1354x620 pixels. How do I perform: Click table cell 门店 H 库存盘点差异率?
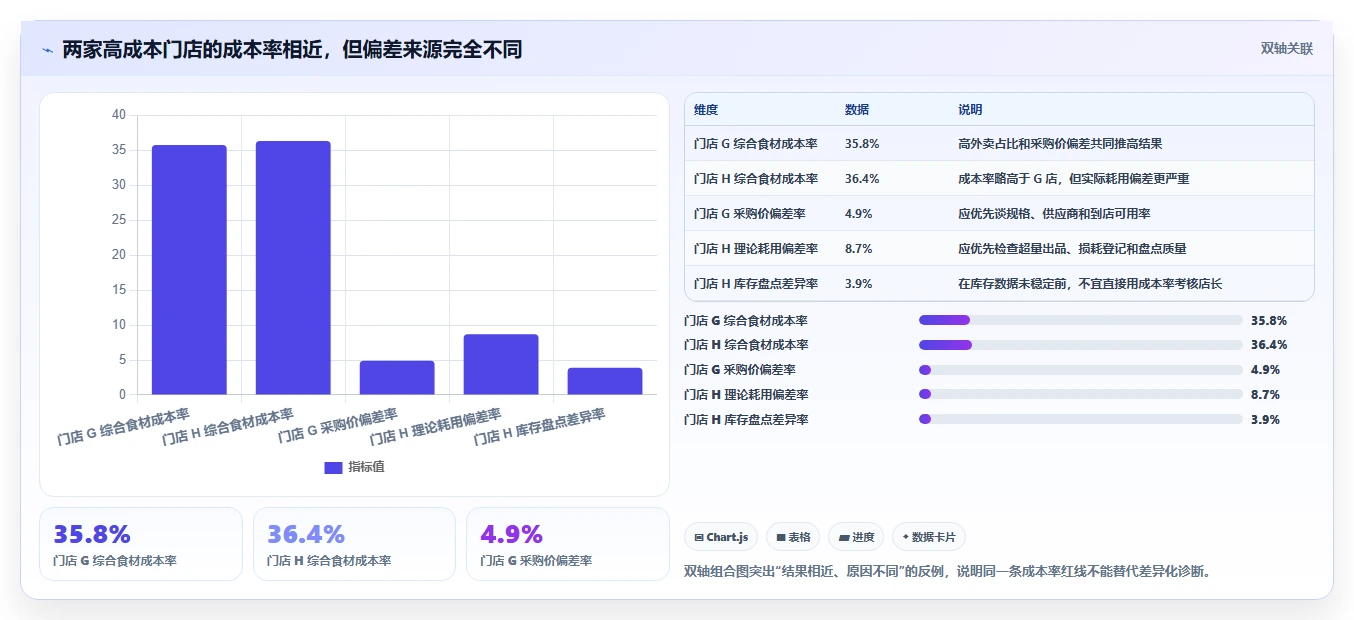(755, 284)
